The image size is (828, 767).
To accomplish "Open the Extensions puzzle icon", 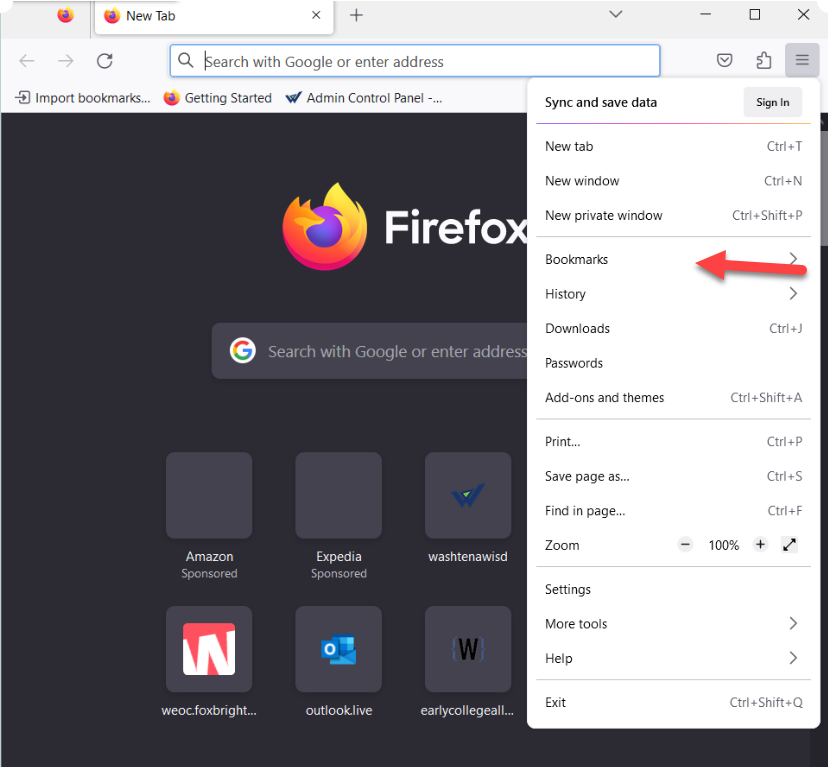I will click(x=764, y=60).
